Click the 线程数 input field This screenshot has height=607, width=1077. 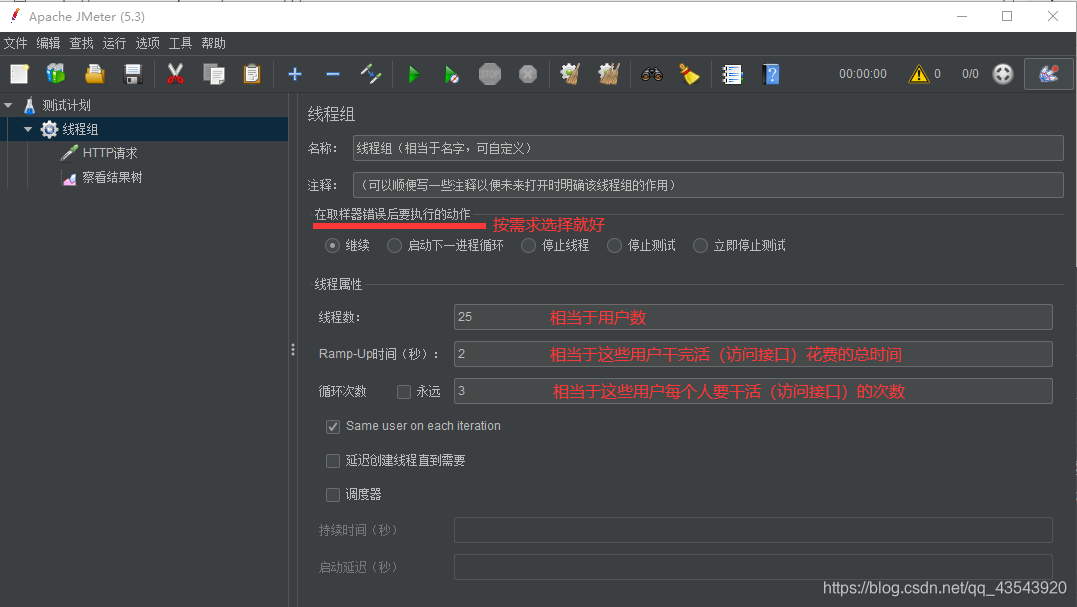point(753,317)
